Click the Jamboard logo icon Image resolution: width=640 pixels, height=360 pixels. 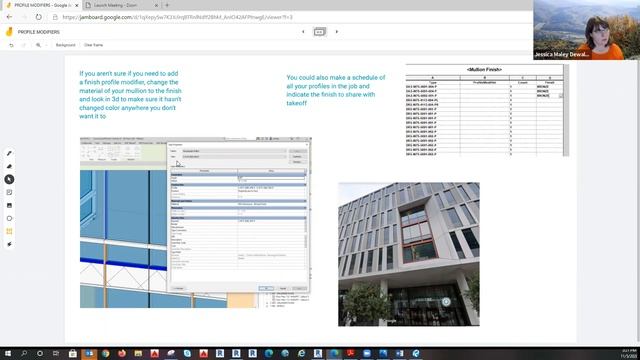point(9,31)
